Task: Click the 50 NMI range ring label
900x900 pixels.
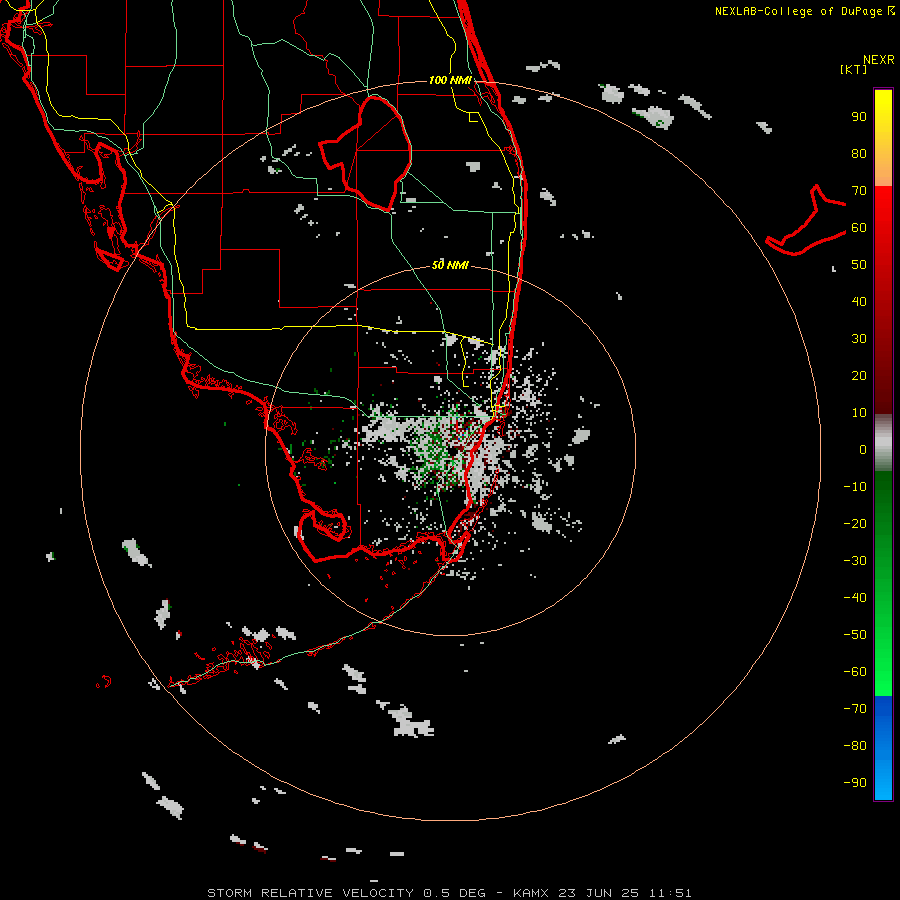Action: [x=450, y=265]
